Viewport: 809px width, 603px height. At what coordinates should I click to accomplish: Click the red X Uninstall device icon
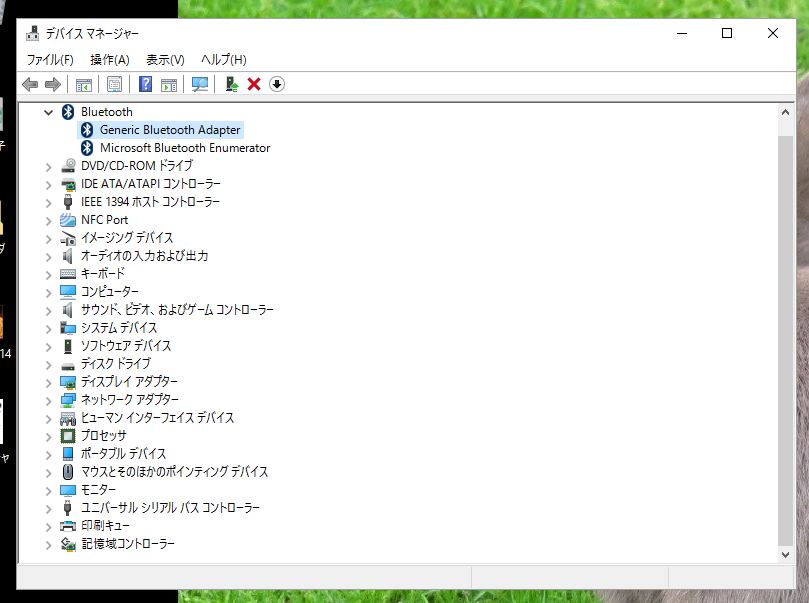point(254,84)
